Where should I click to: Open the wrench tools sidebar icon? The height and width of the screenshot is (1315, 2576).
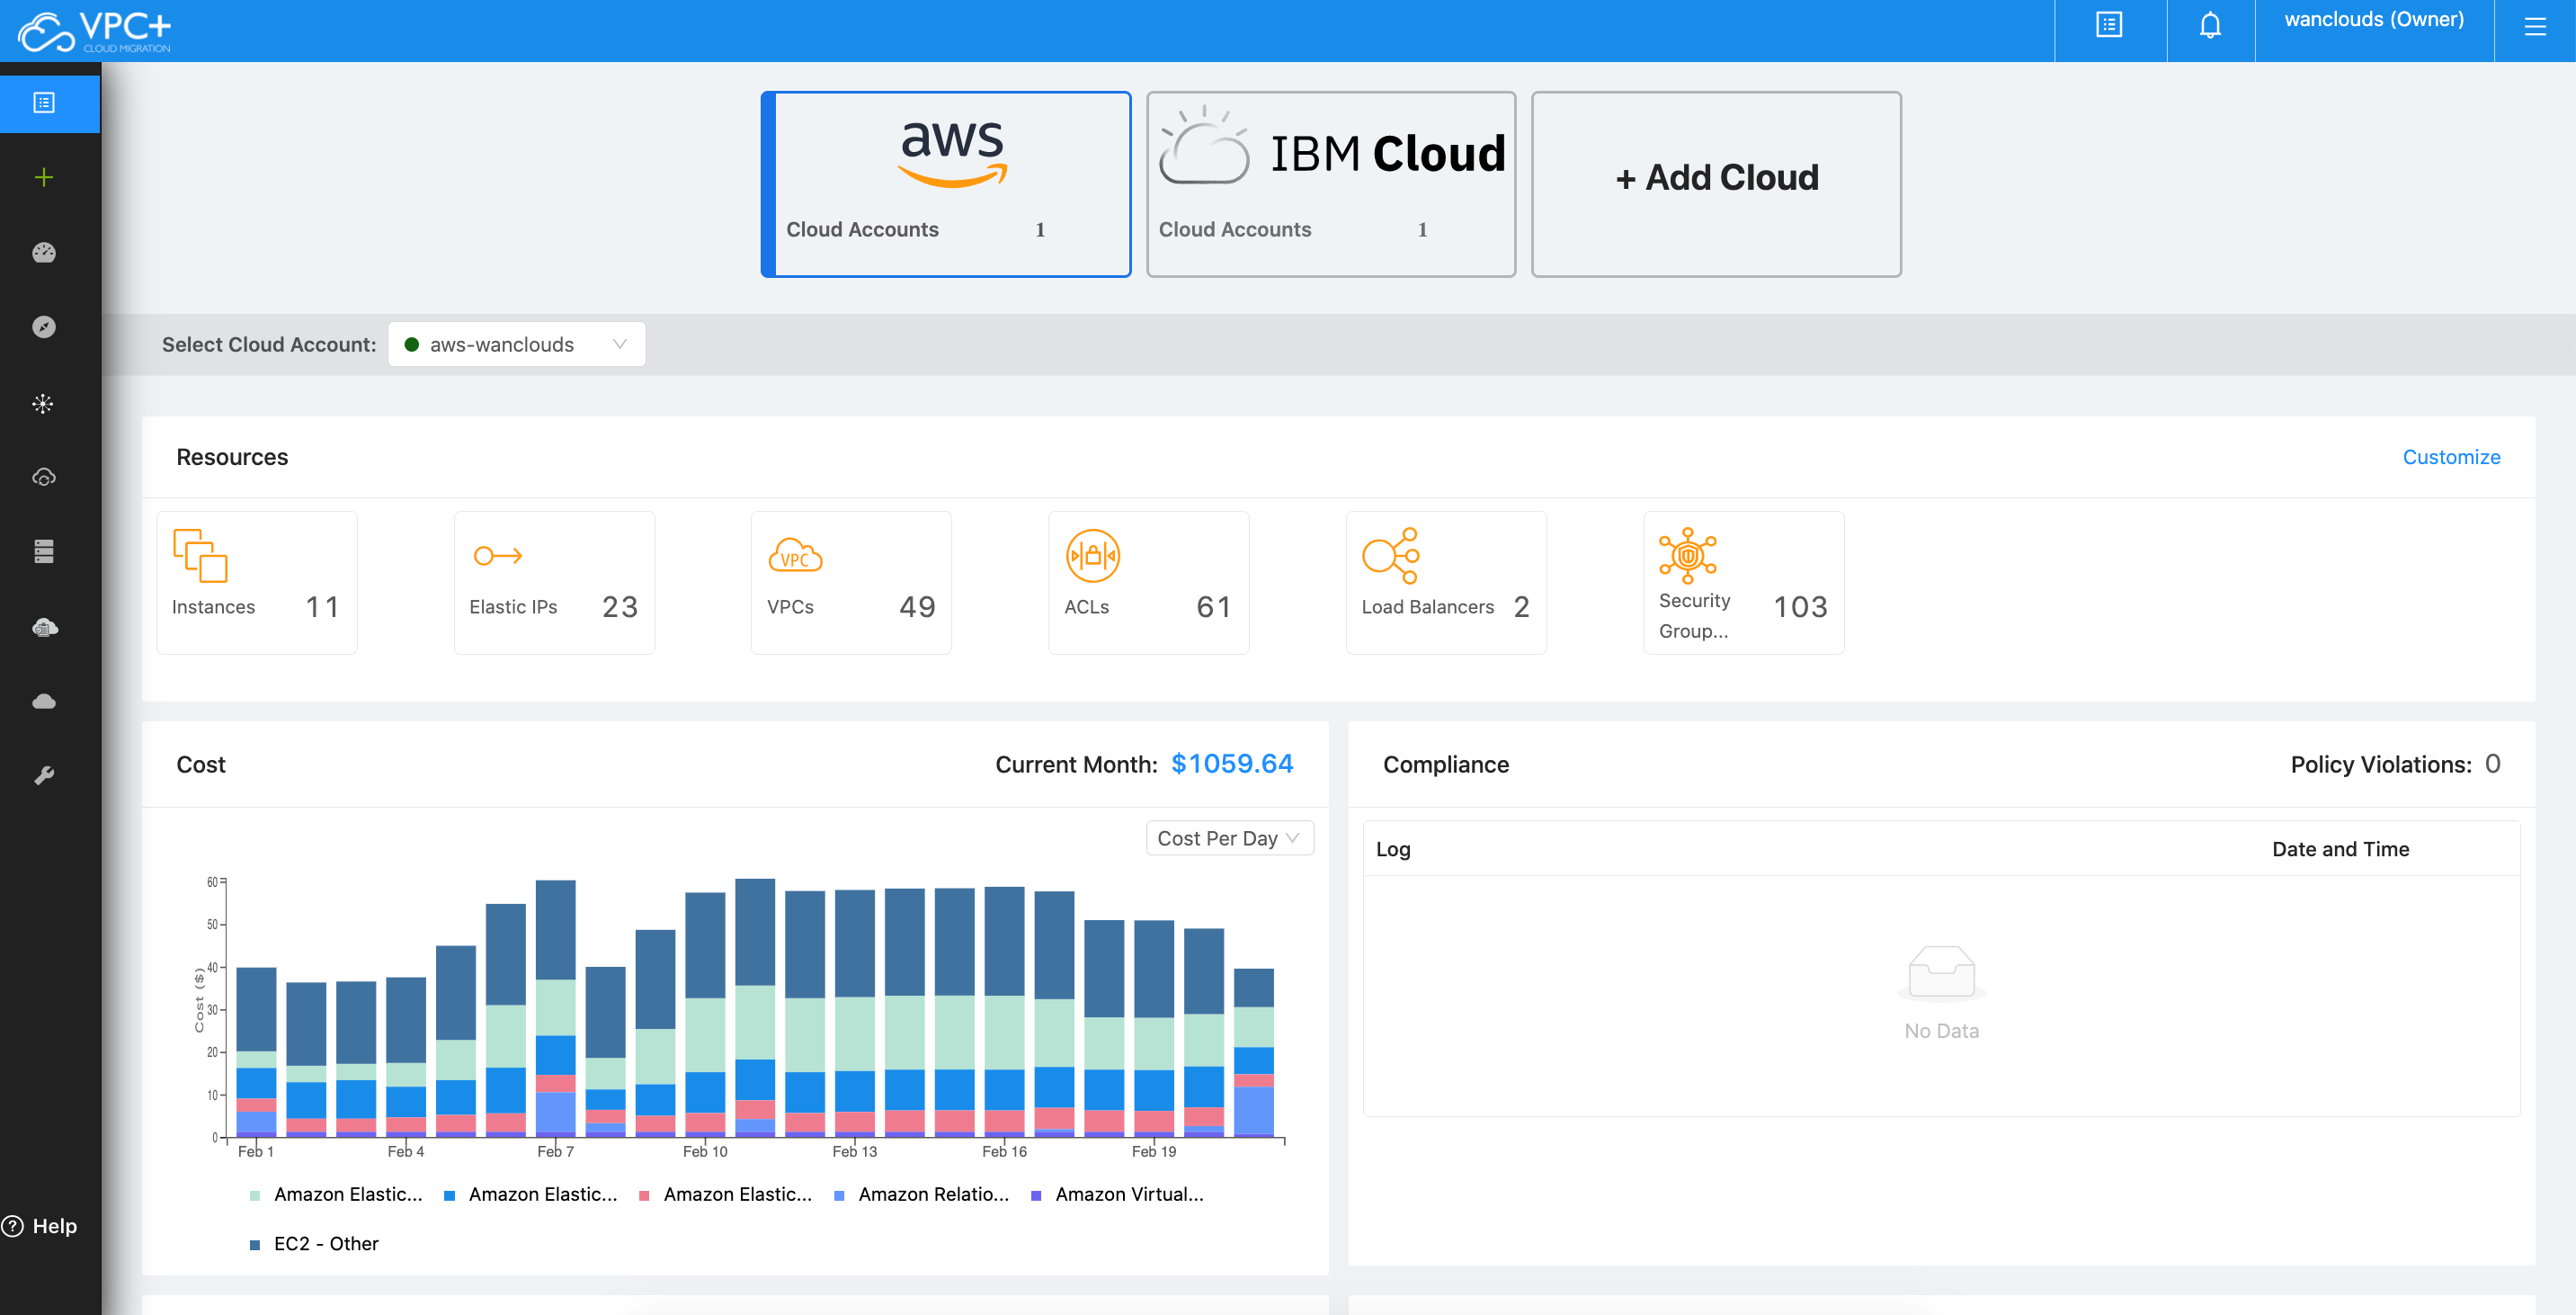(44, 775)
